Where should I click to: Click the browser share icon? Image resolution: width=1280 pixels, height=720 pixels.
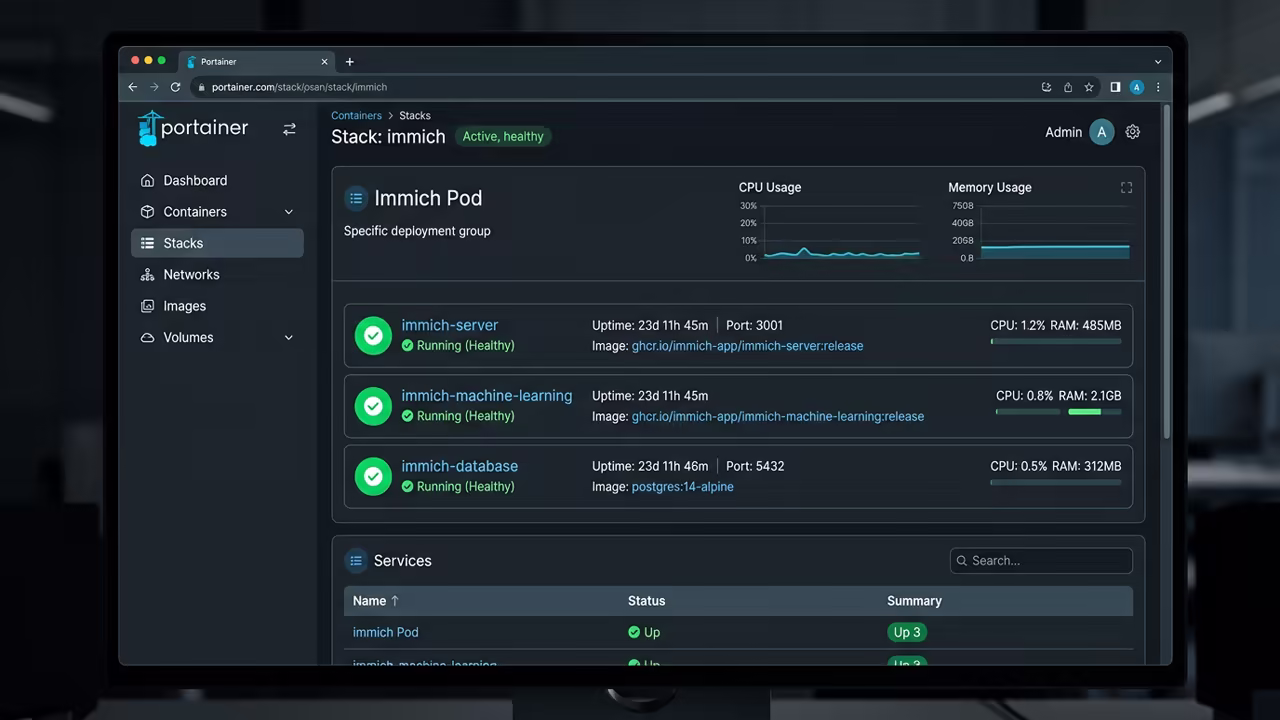pos(1068,87)
